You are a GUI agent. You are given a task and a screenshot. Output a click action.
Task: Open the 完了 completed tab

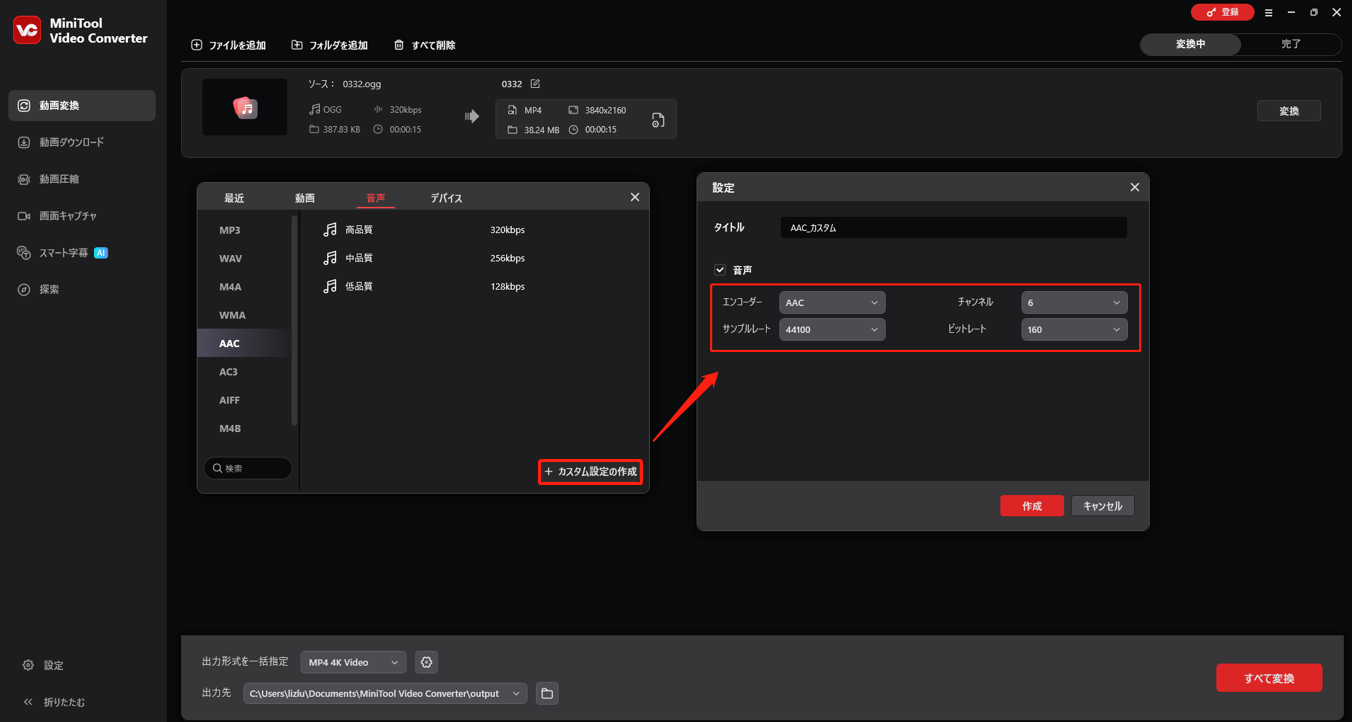point(1291,44)
